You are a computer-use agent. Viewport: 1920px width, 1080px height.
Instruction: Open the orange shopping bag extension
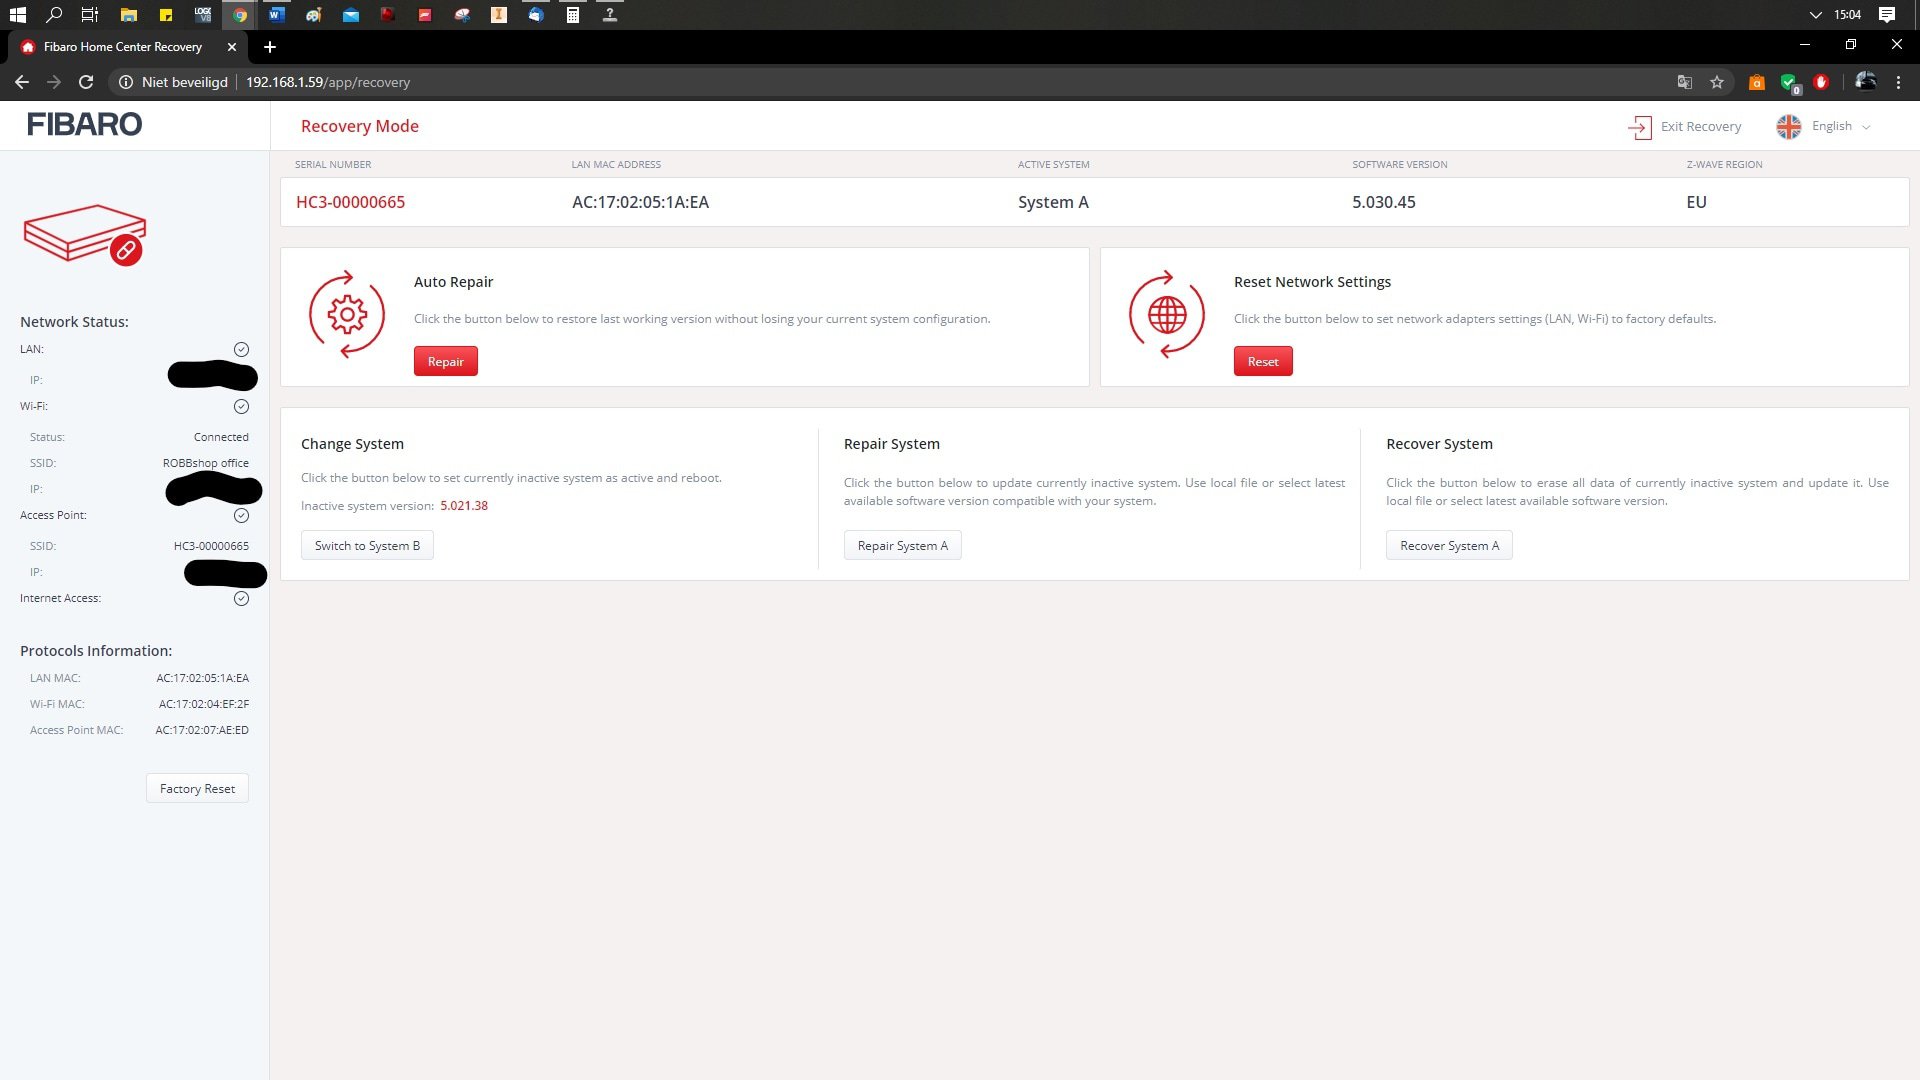point(1757,82)
